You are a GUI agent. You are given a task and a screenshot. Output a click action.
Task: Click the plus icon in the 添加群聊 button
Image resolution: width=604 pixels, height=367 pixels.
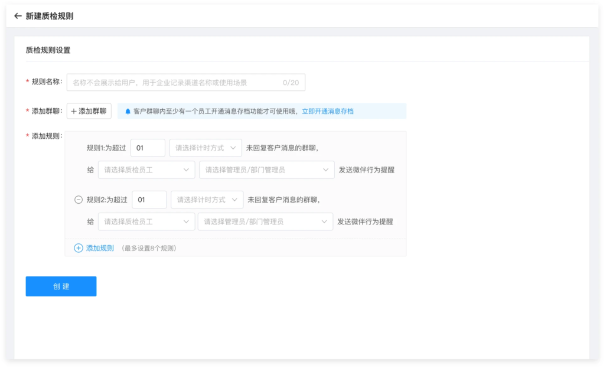(x=74, y=111)
